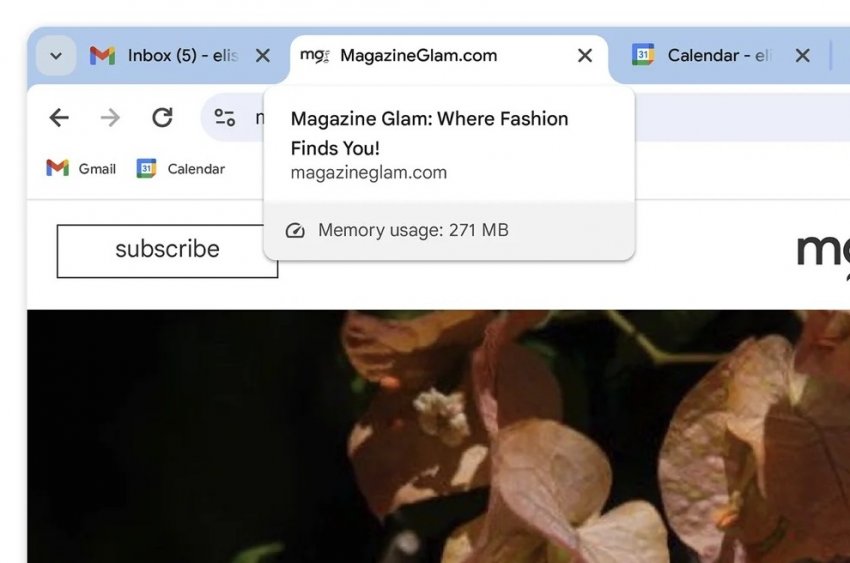Image resolution: width=850 pixels, height=563 pixels.
Task: Click the forward navigation arrow
Action: tap(110, 118)
